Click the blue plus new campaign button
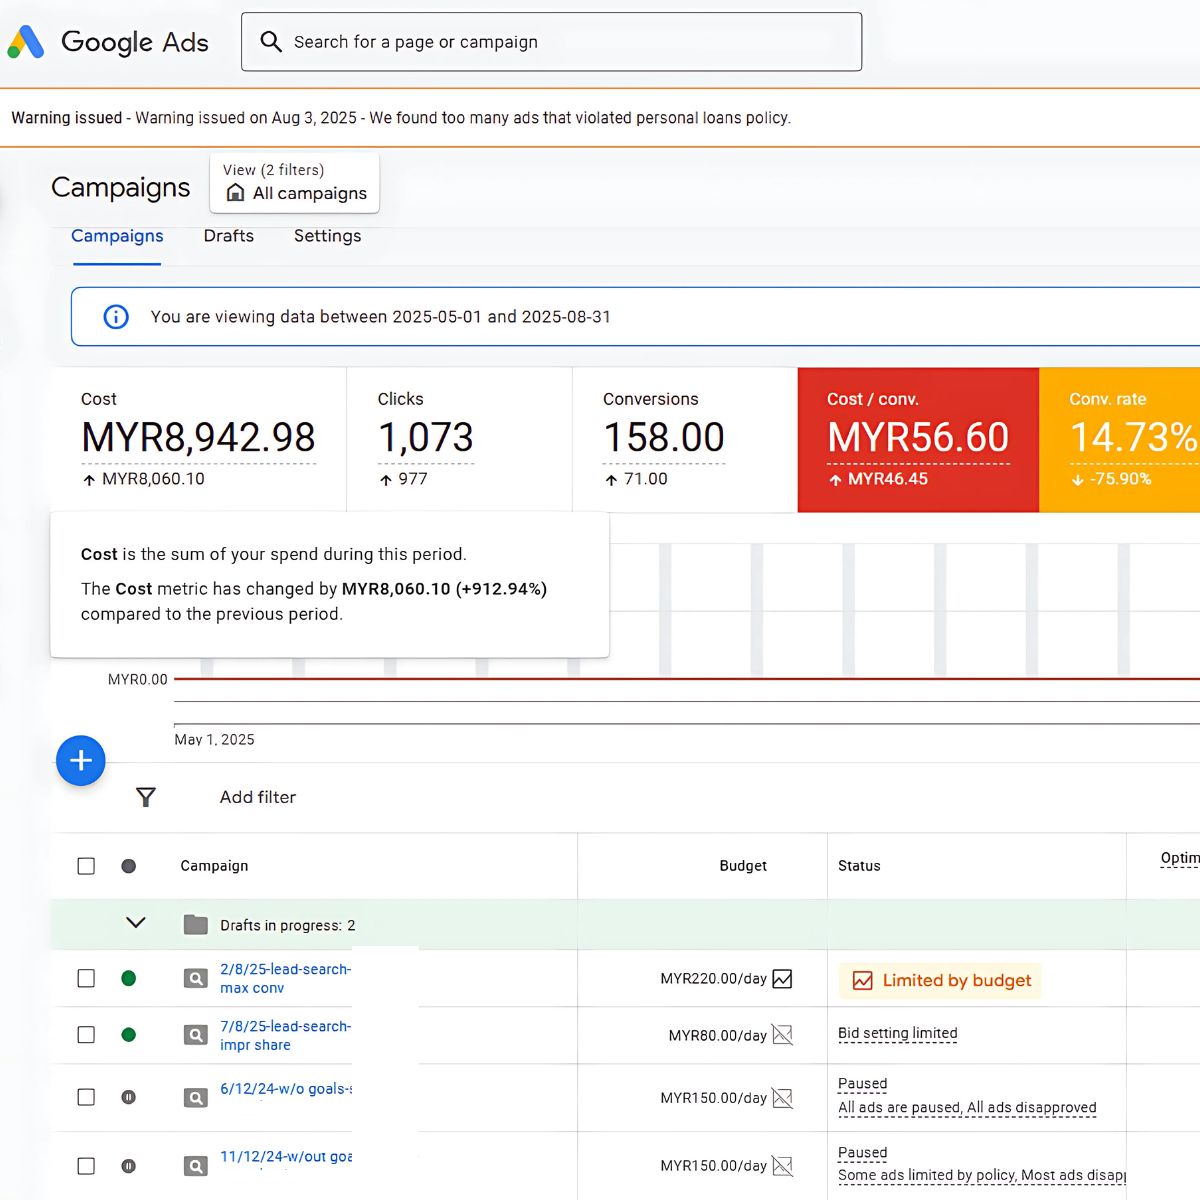 81,760
